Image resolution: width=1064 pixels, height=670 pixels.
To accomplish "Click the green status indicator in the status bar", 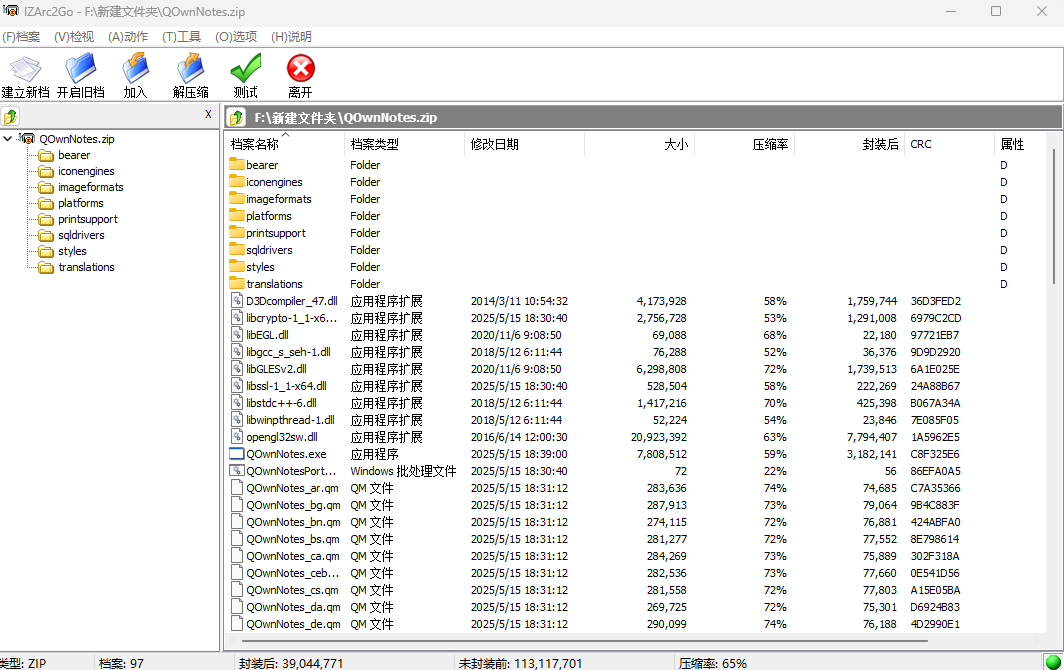I will tap(1053, 661).
